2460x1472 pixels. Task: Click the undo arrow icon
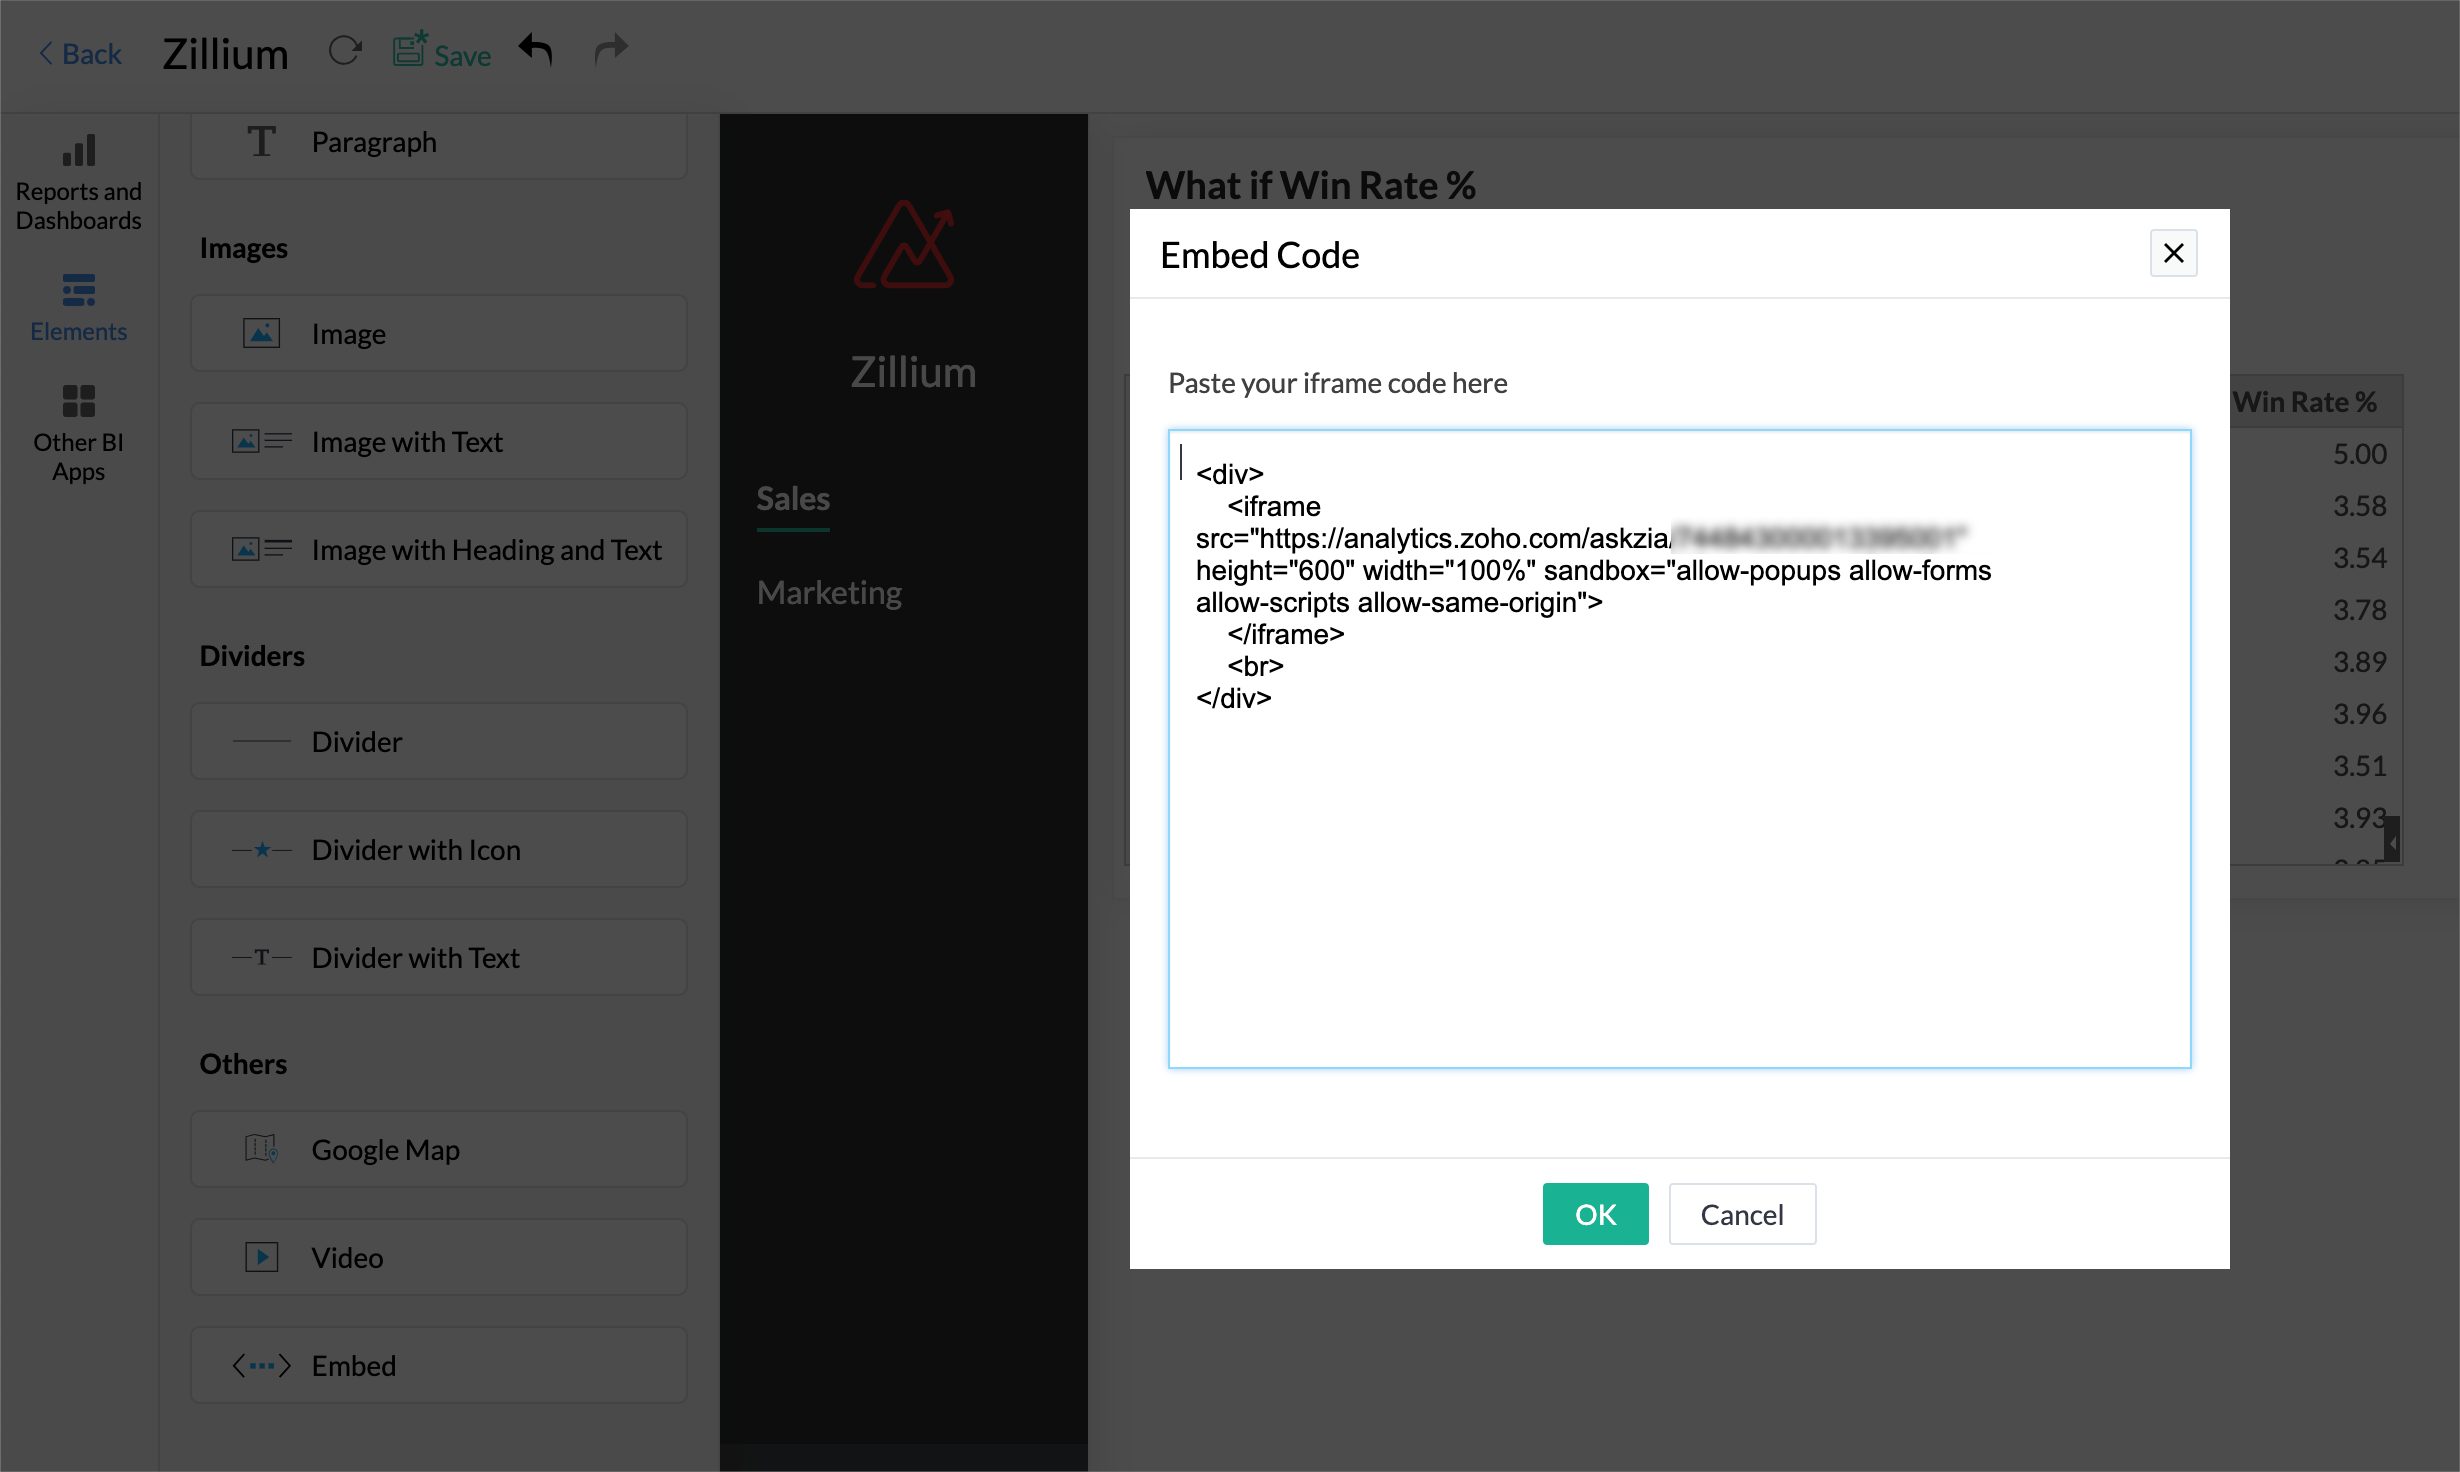pos(536,49)
